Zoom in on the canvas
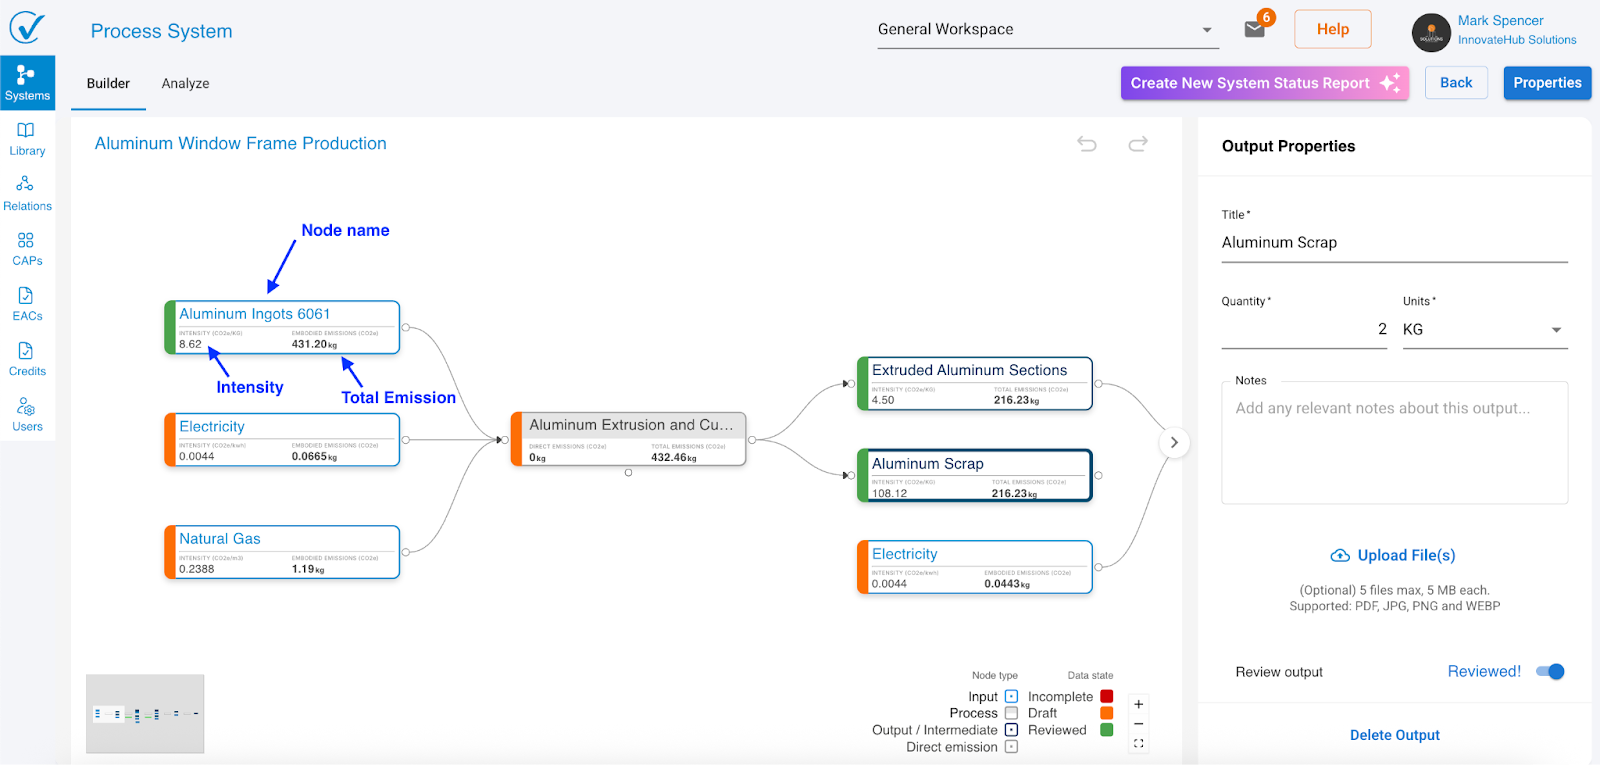 1138,704
